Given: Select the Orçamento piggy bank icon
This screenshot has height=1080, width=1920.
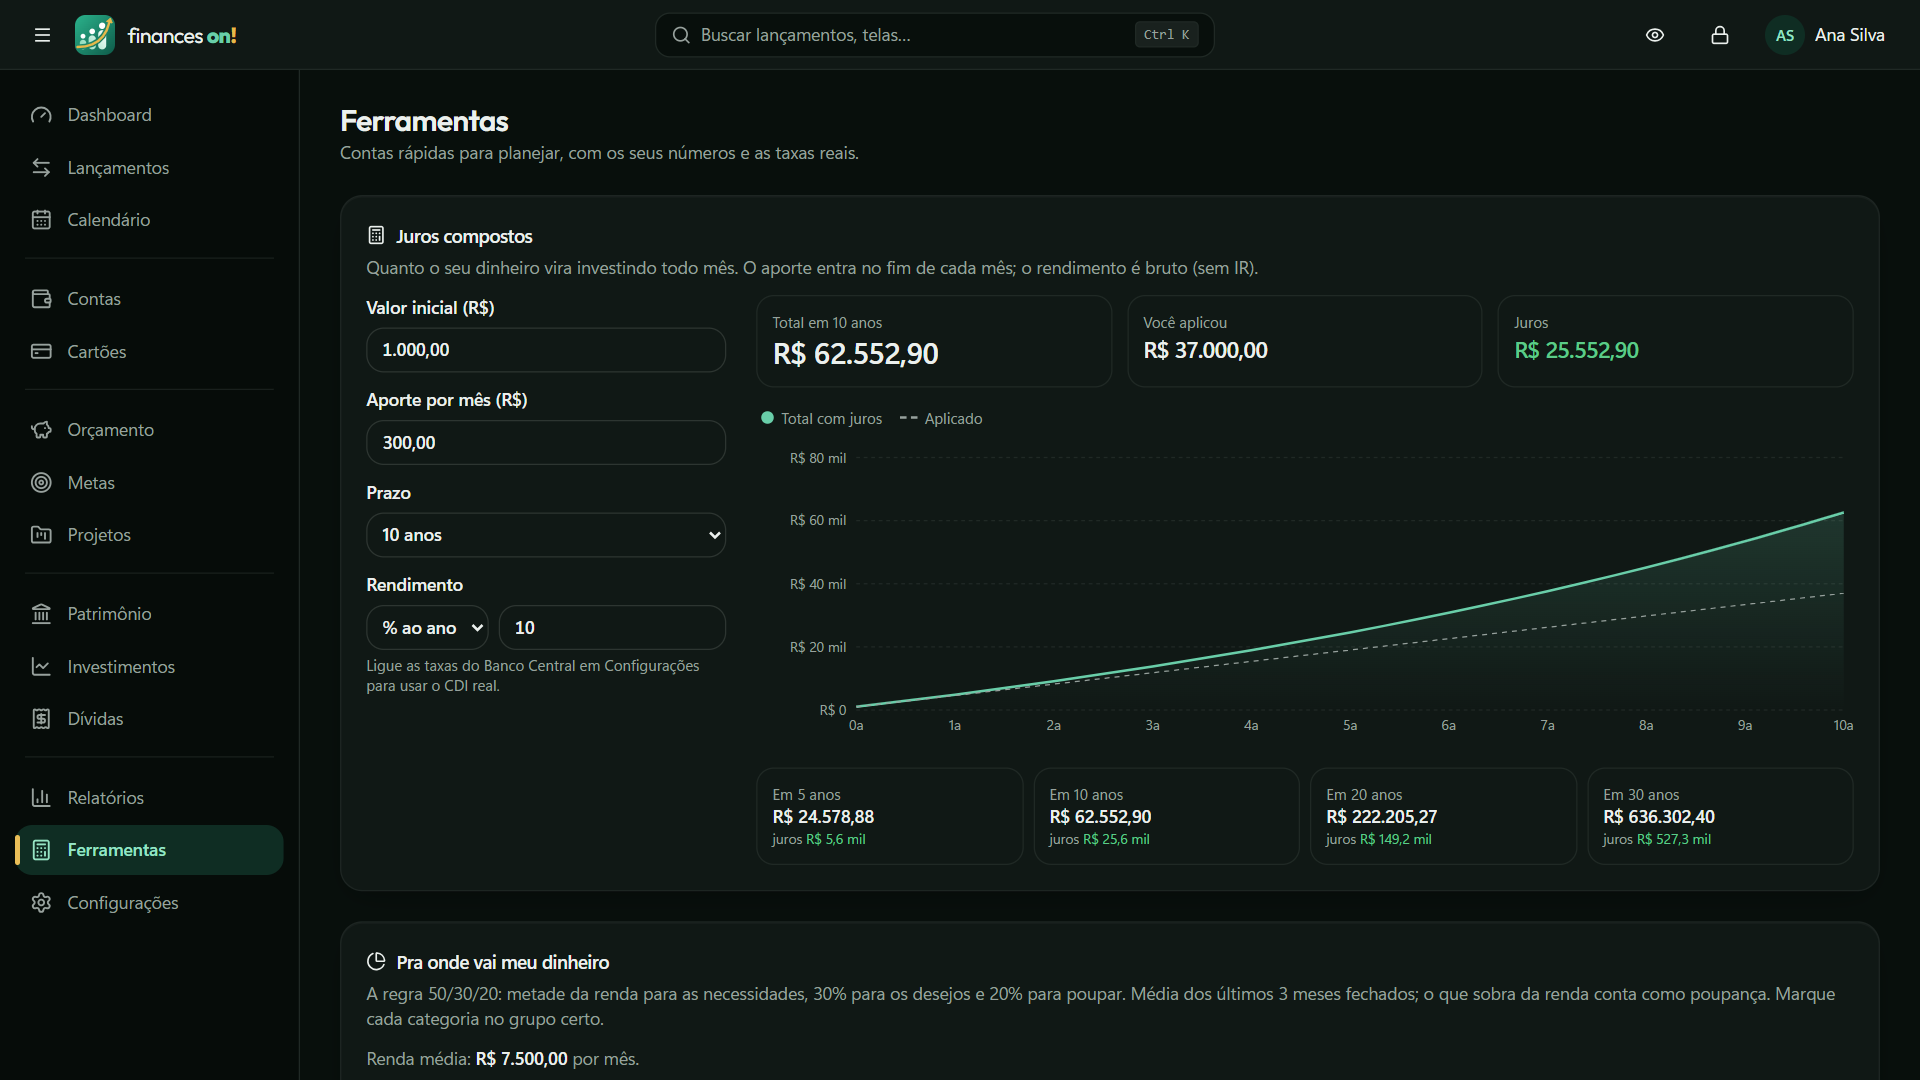Looking at the screenshot, I should [41, 430].
